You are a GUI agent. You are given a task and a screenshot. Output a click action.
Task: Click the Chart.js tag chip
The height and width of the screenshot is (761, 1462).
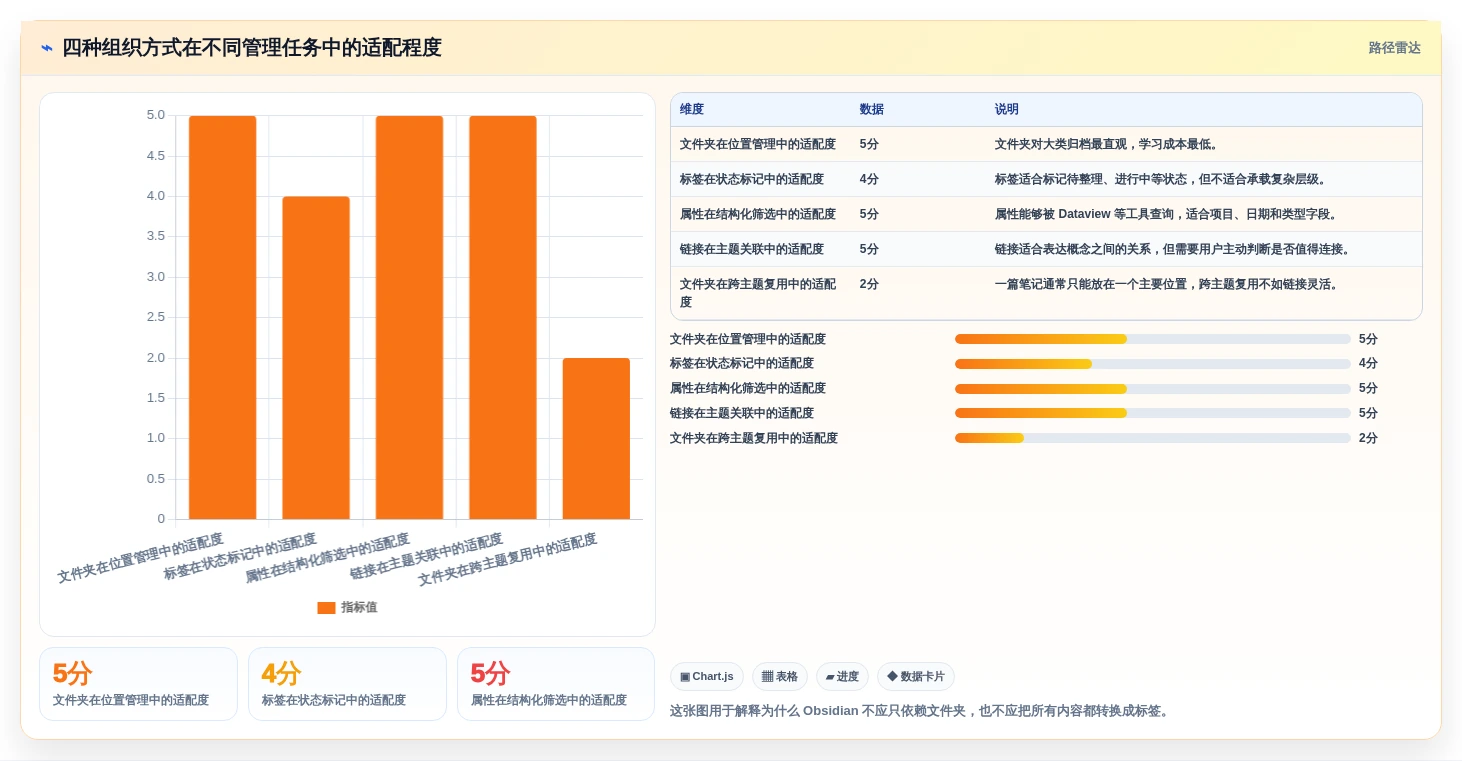pos(707,677)
